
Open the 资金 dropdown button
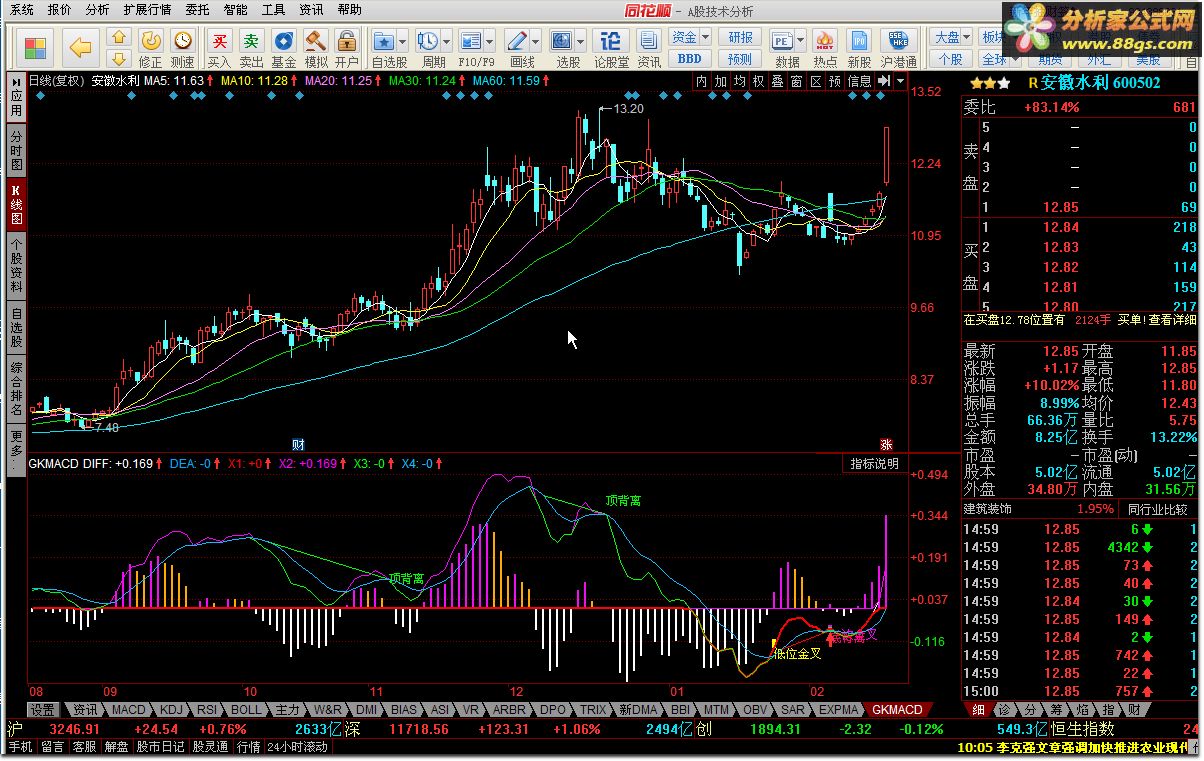click(690, 37)
